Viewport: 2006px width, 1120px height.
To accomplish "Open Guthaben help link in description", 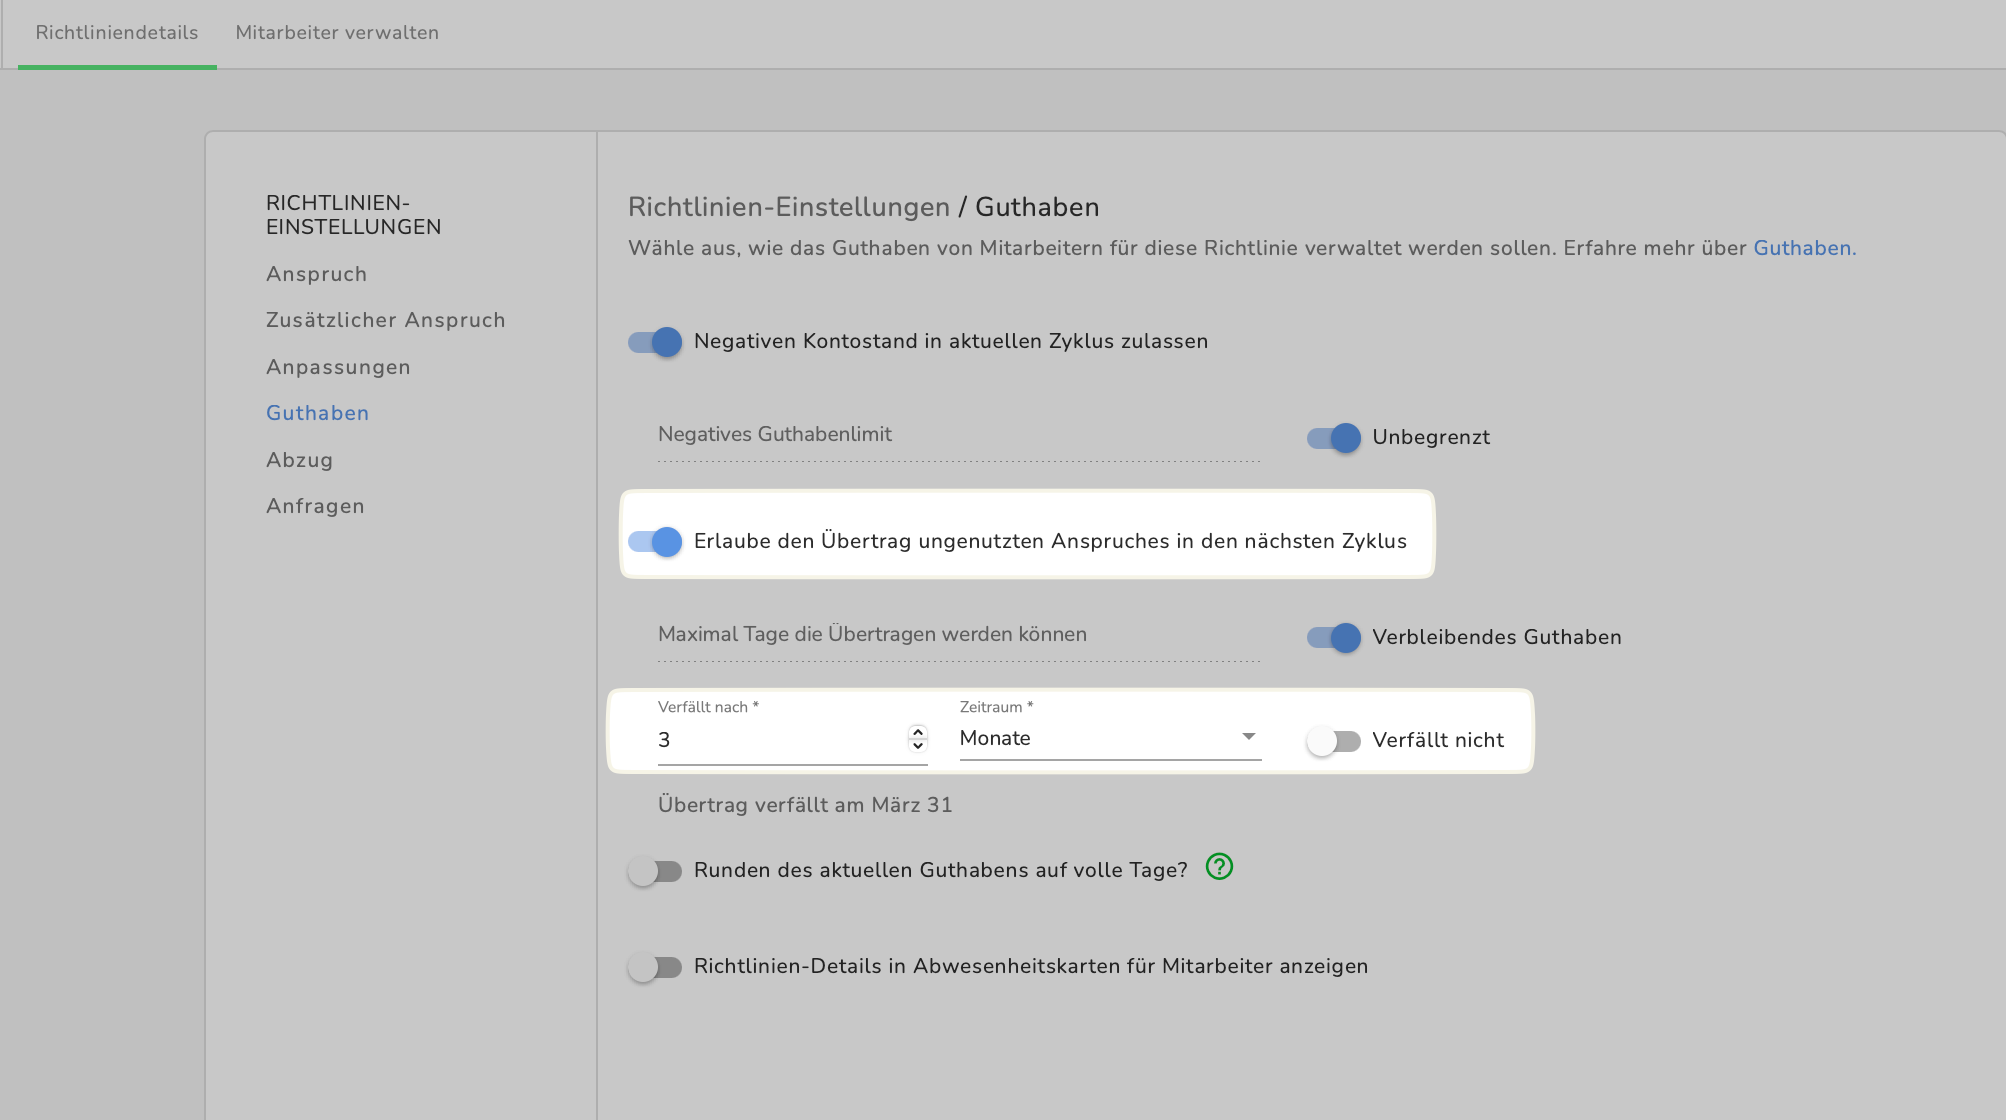I will (1803, 248).
